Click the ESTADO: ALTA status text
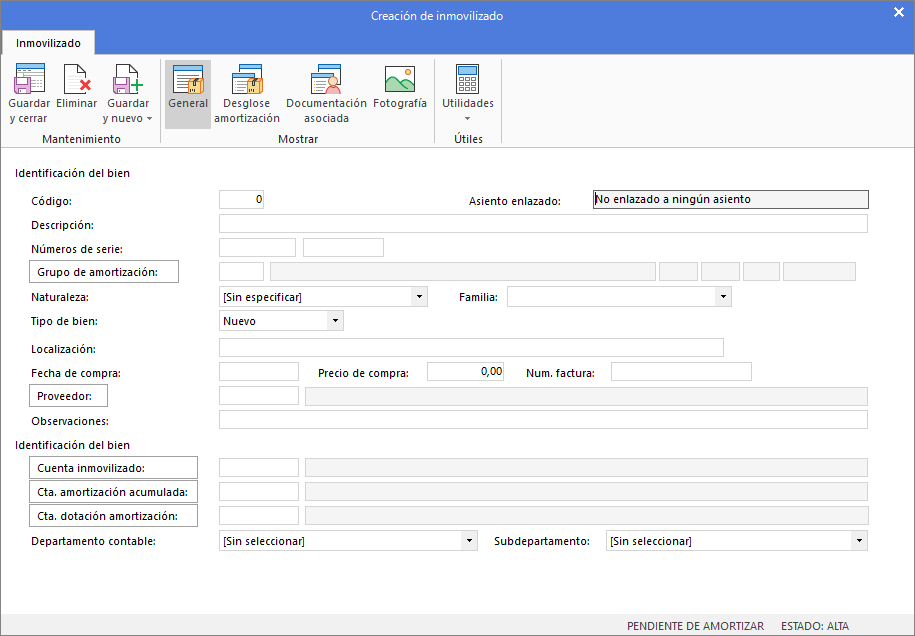The height and width of the screenshot is (636, 915). (815, 625)
